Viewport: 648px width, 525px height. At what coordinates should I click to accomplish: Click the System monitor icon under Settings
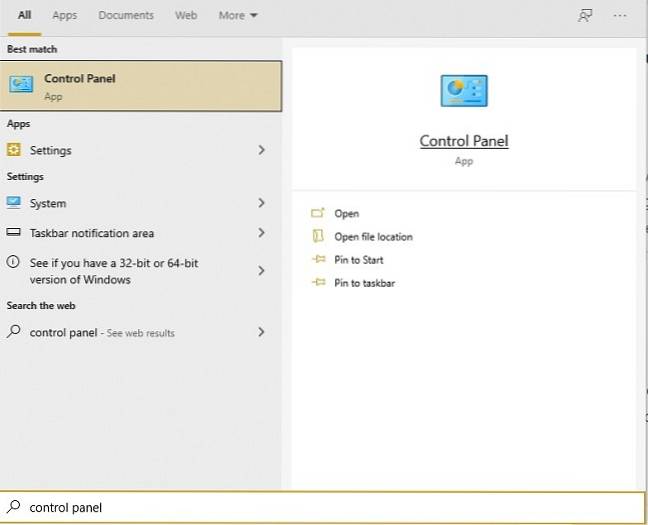[14, 203]
